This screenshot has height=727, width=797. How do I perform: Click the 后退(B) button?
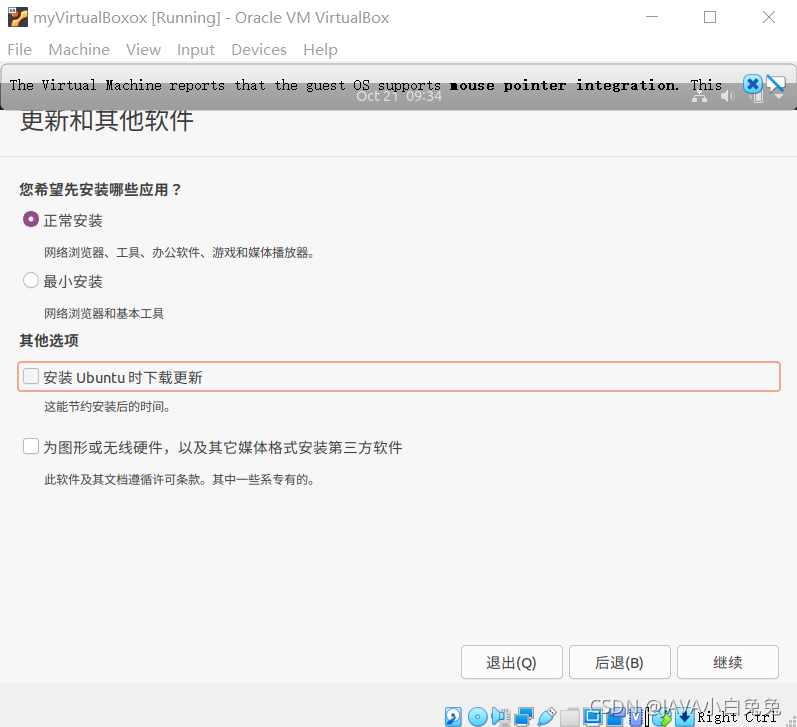pyautogui.click(x=620, y=662)
